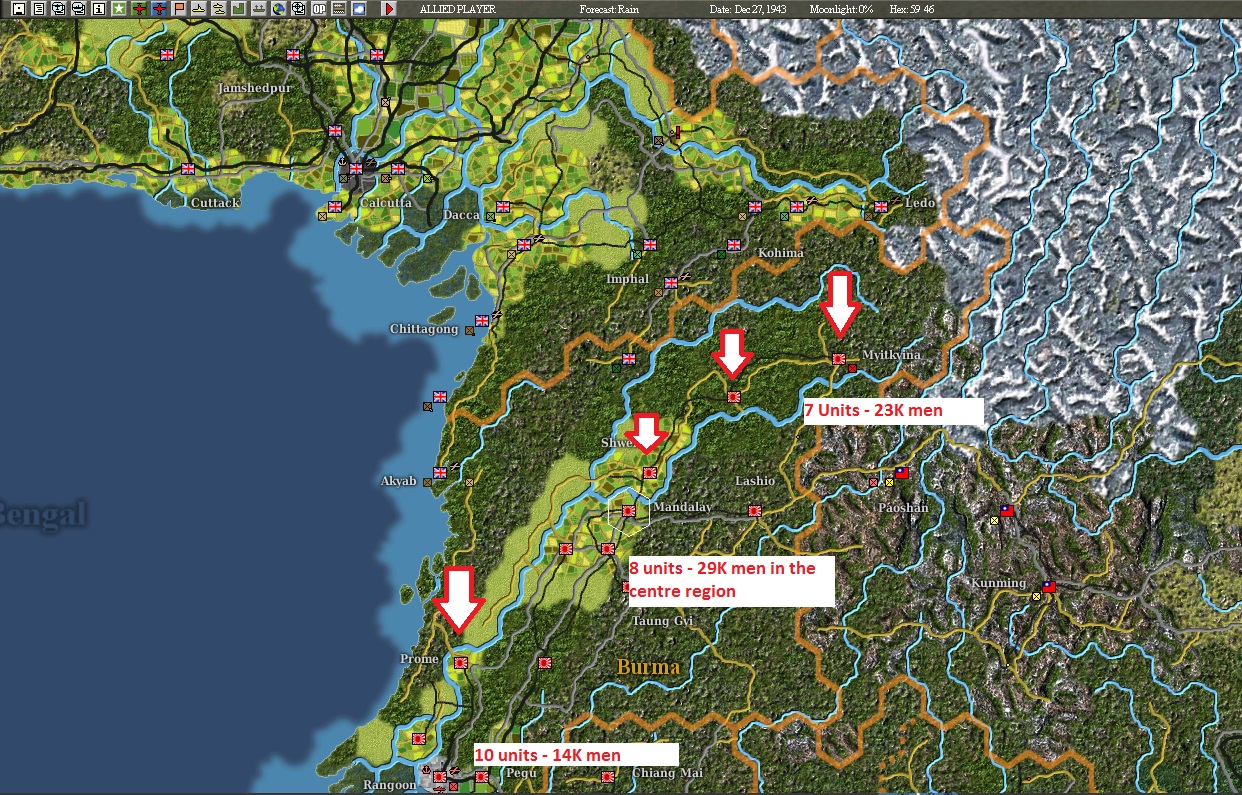This screenshot has width=1242, height=795.
Task: Select Japanese unit flag at Myitkyina
Action: tap(839, 358)
